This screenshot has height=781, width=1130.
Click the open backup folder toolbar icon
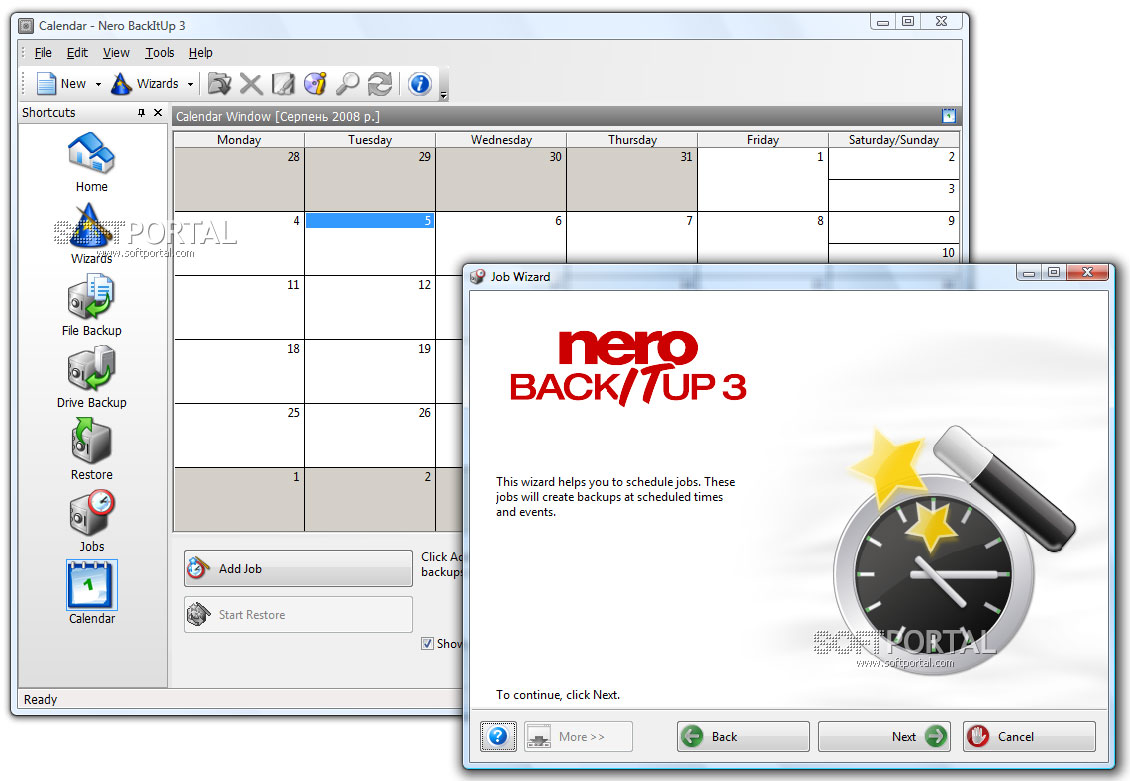[219, 84]
